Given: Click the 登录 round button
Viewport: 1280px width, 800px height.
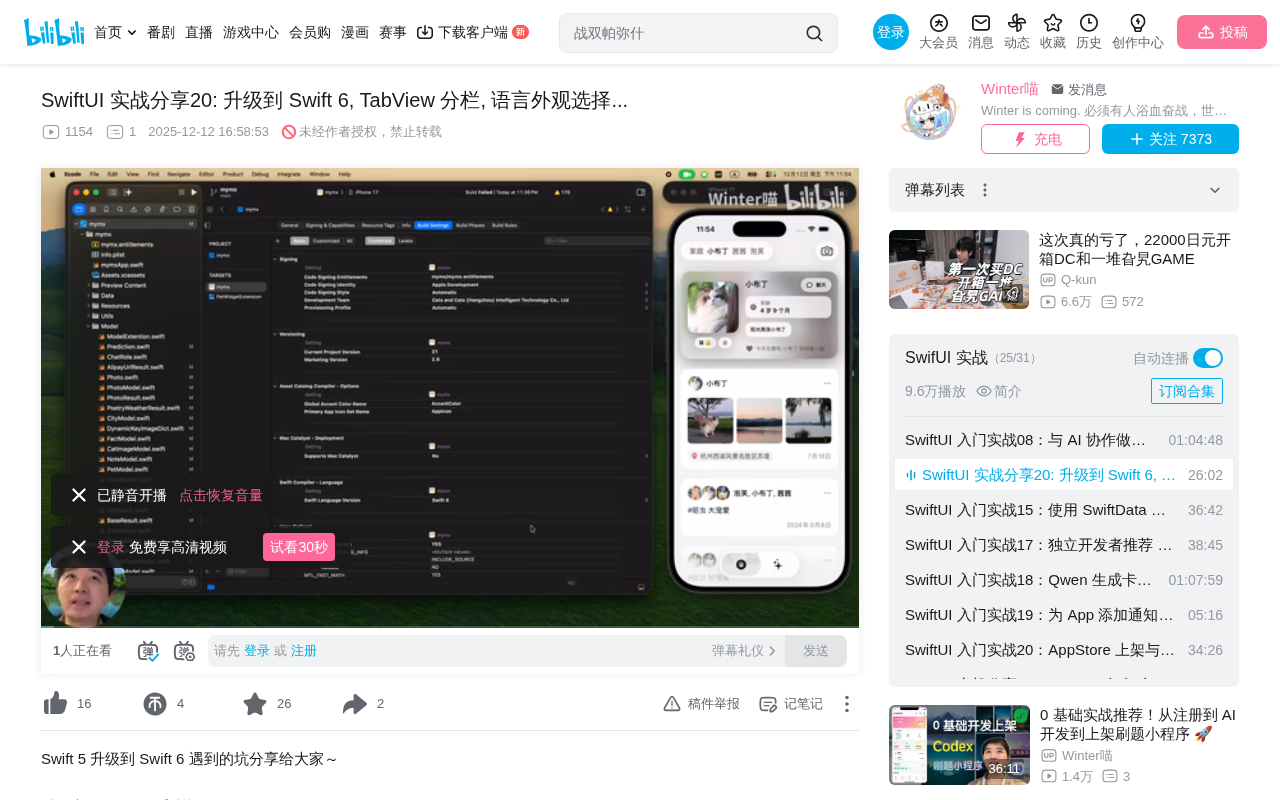Looking at the screenshot, I should click(x=891, y=32).
